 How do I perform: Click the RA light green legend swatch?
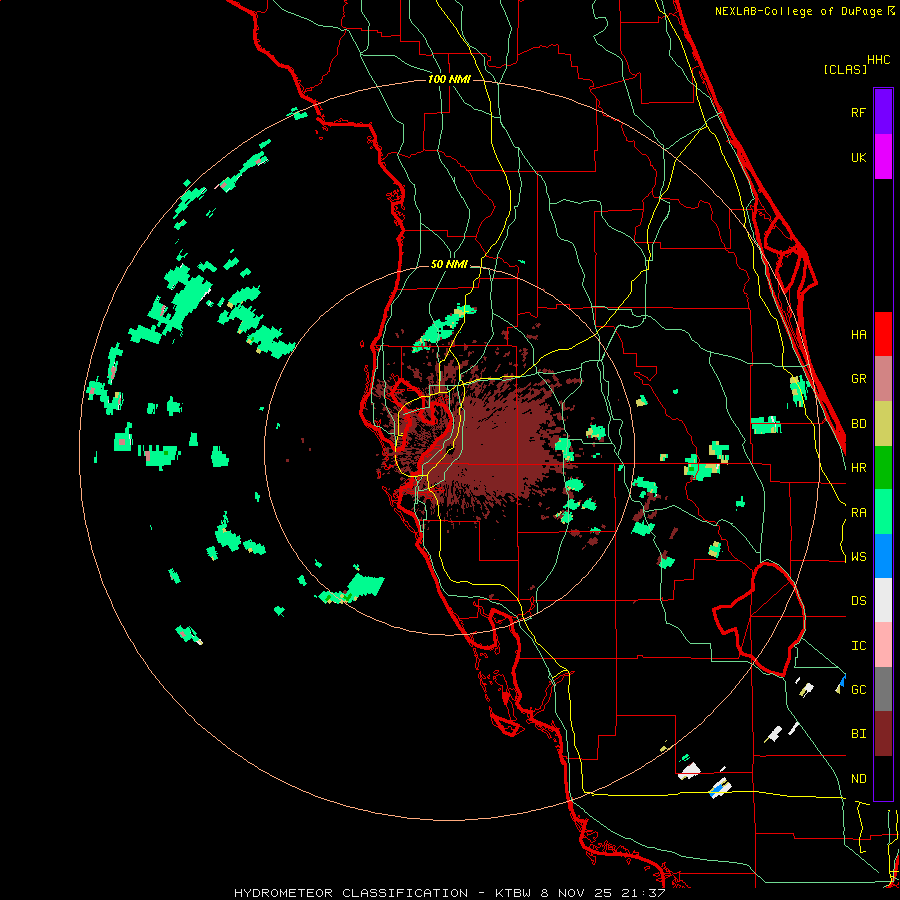click(x=883, y=512)
